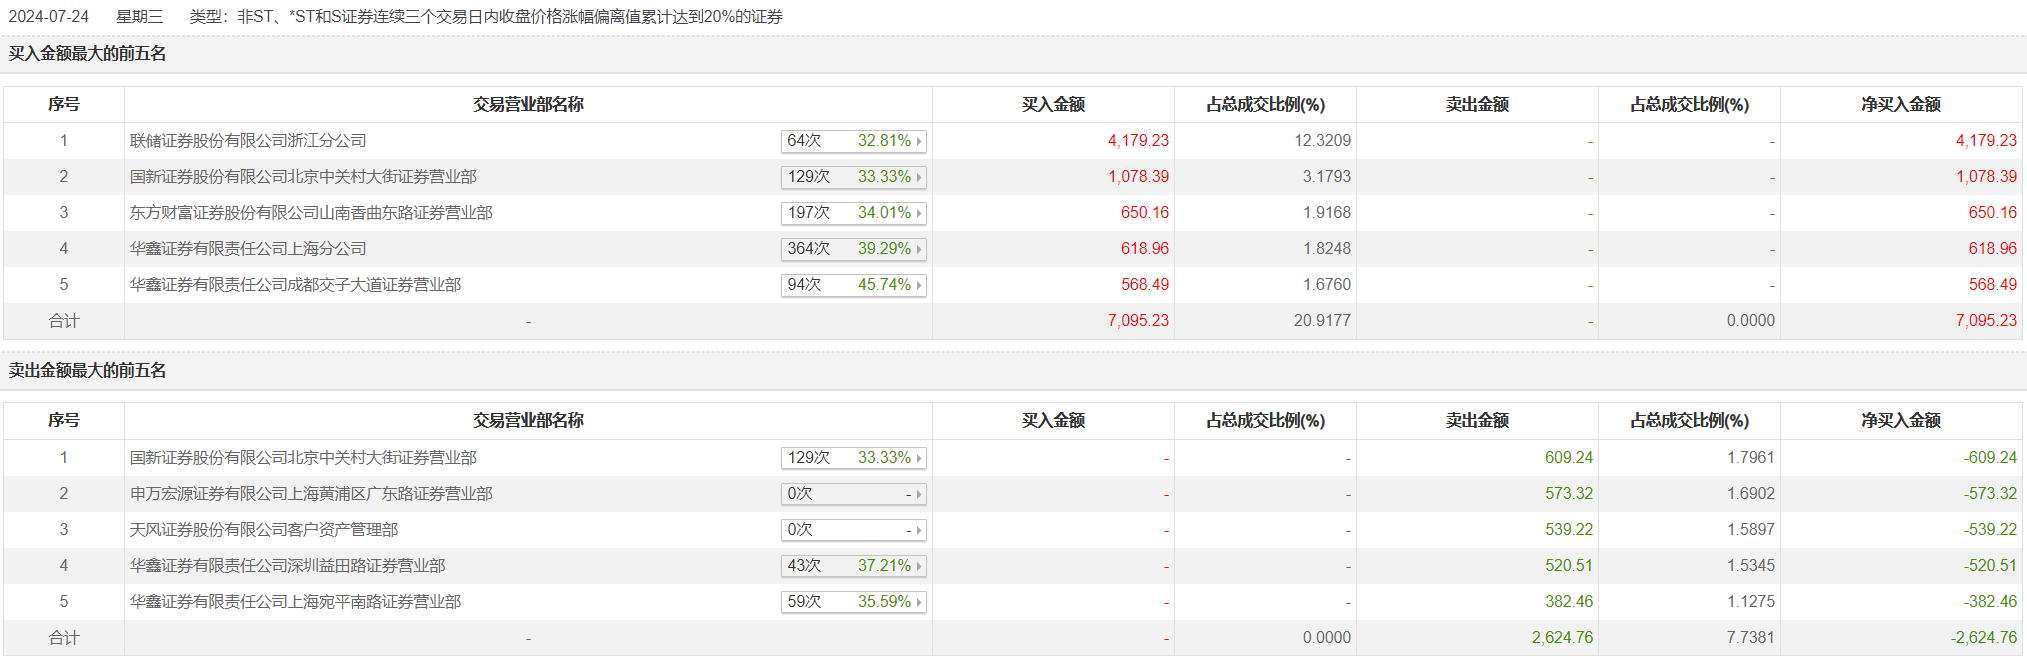The height and width of the screenshot is (659, 2027).
Task: Open 联储证券股份有限公司浙江分公司 brokerage link
Action: [x=248, y=141]
